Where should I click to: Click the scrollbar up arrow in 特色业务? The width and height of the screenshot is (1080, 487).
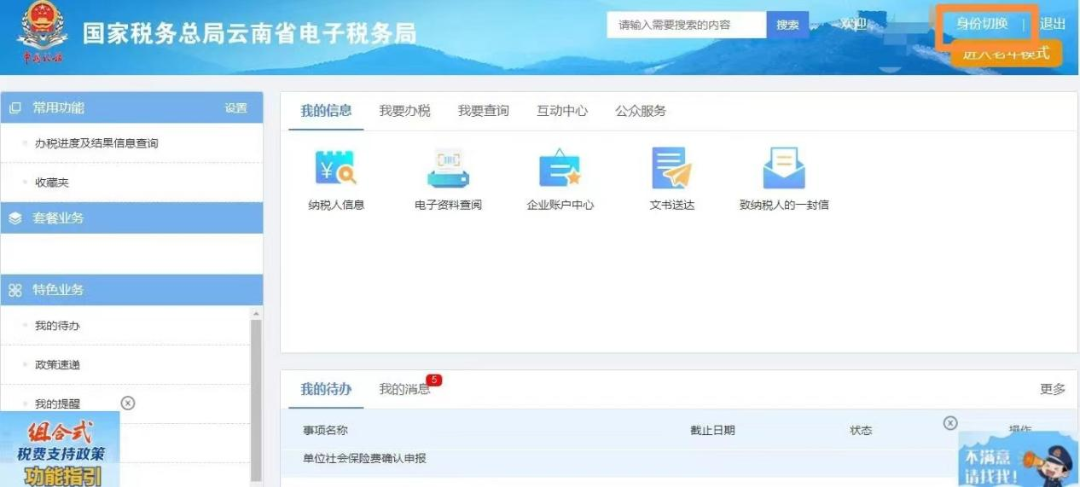point(256,313)
